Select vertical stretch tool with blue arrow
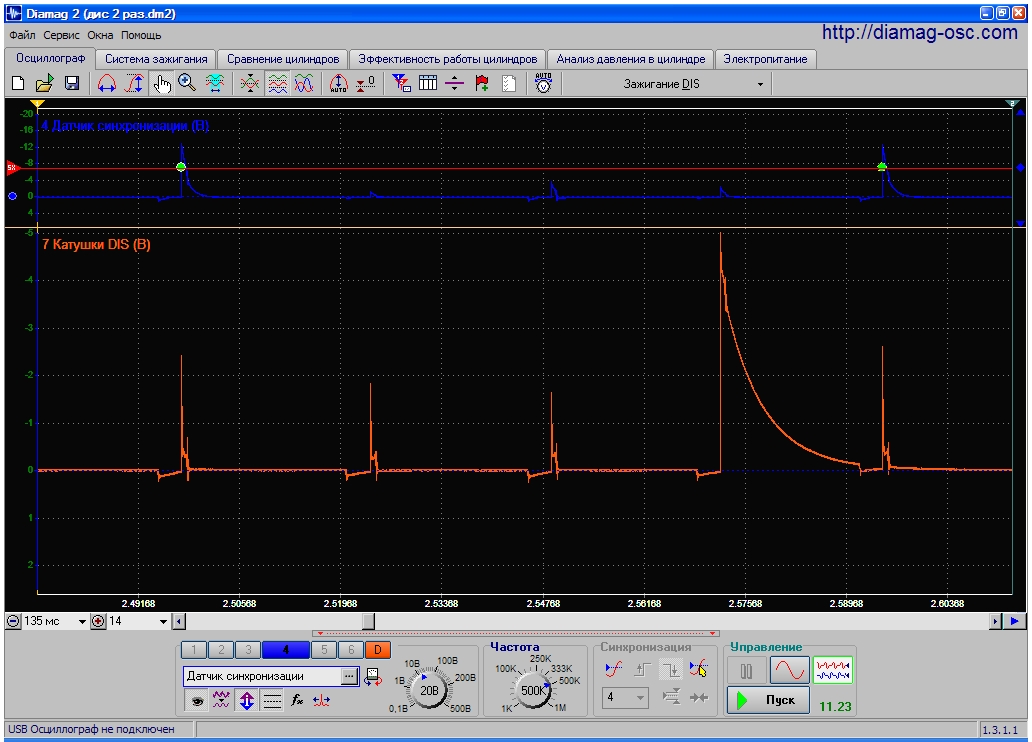The image size is (1032, 742). 134,84
